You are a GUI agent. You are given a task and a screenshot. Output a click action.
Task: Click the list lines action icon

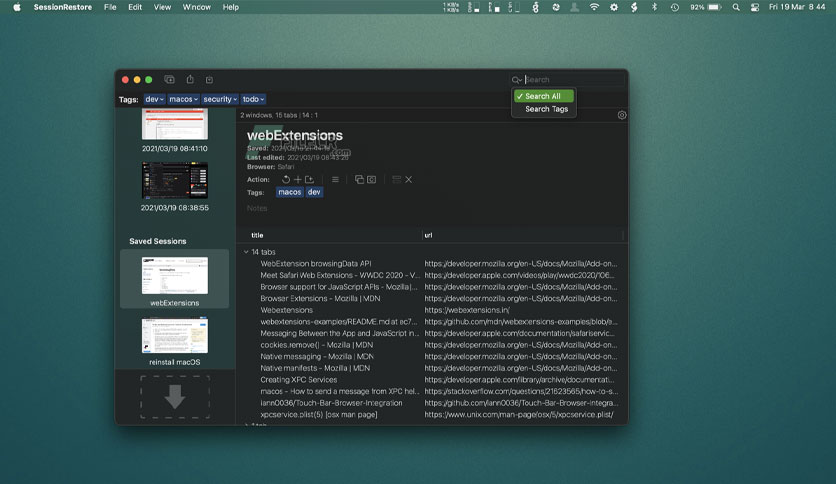(x=335, y=180)
